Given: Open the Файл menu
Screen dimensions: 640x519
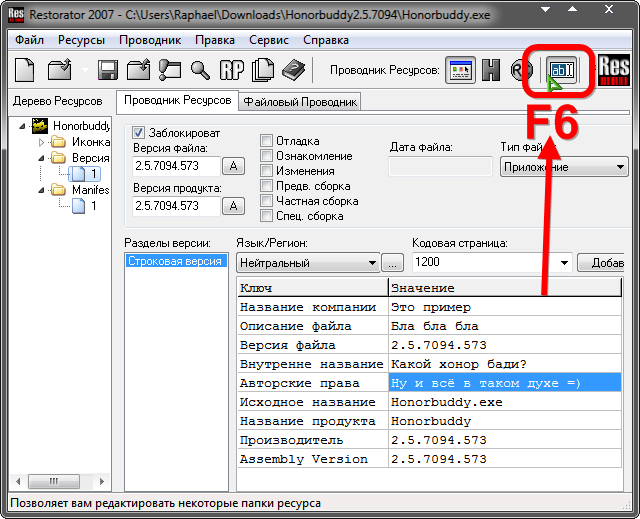Looking at the screenshot, I should coord(29,40).
